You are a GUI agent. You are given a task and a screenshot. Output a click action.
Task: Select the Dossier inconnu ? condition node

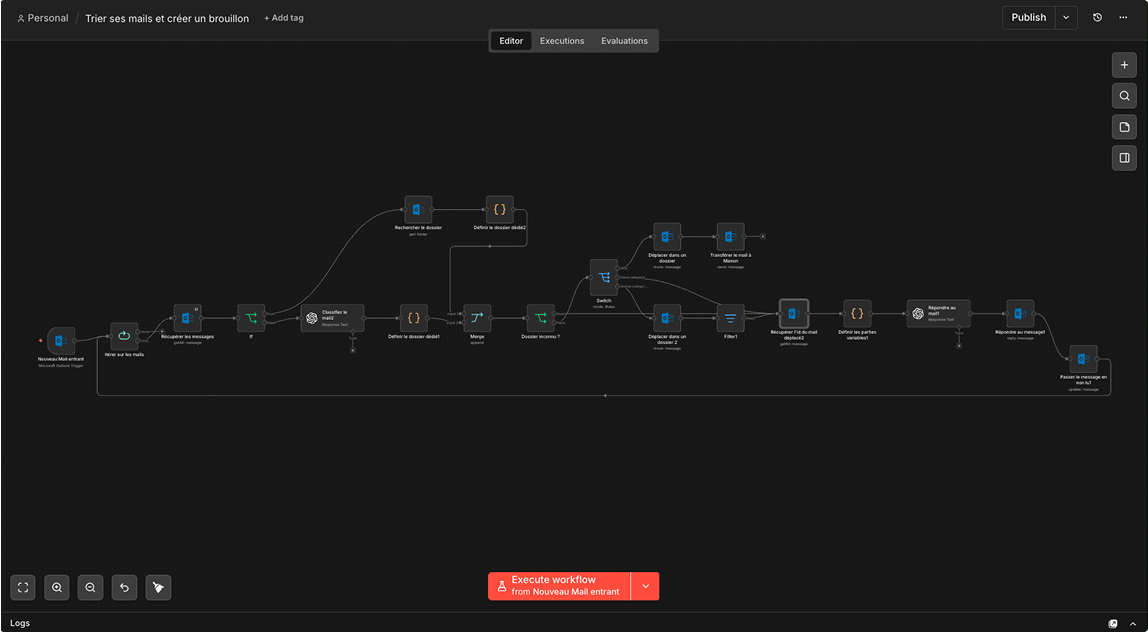(540, 319)
